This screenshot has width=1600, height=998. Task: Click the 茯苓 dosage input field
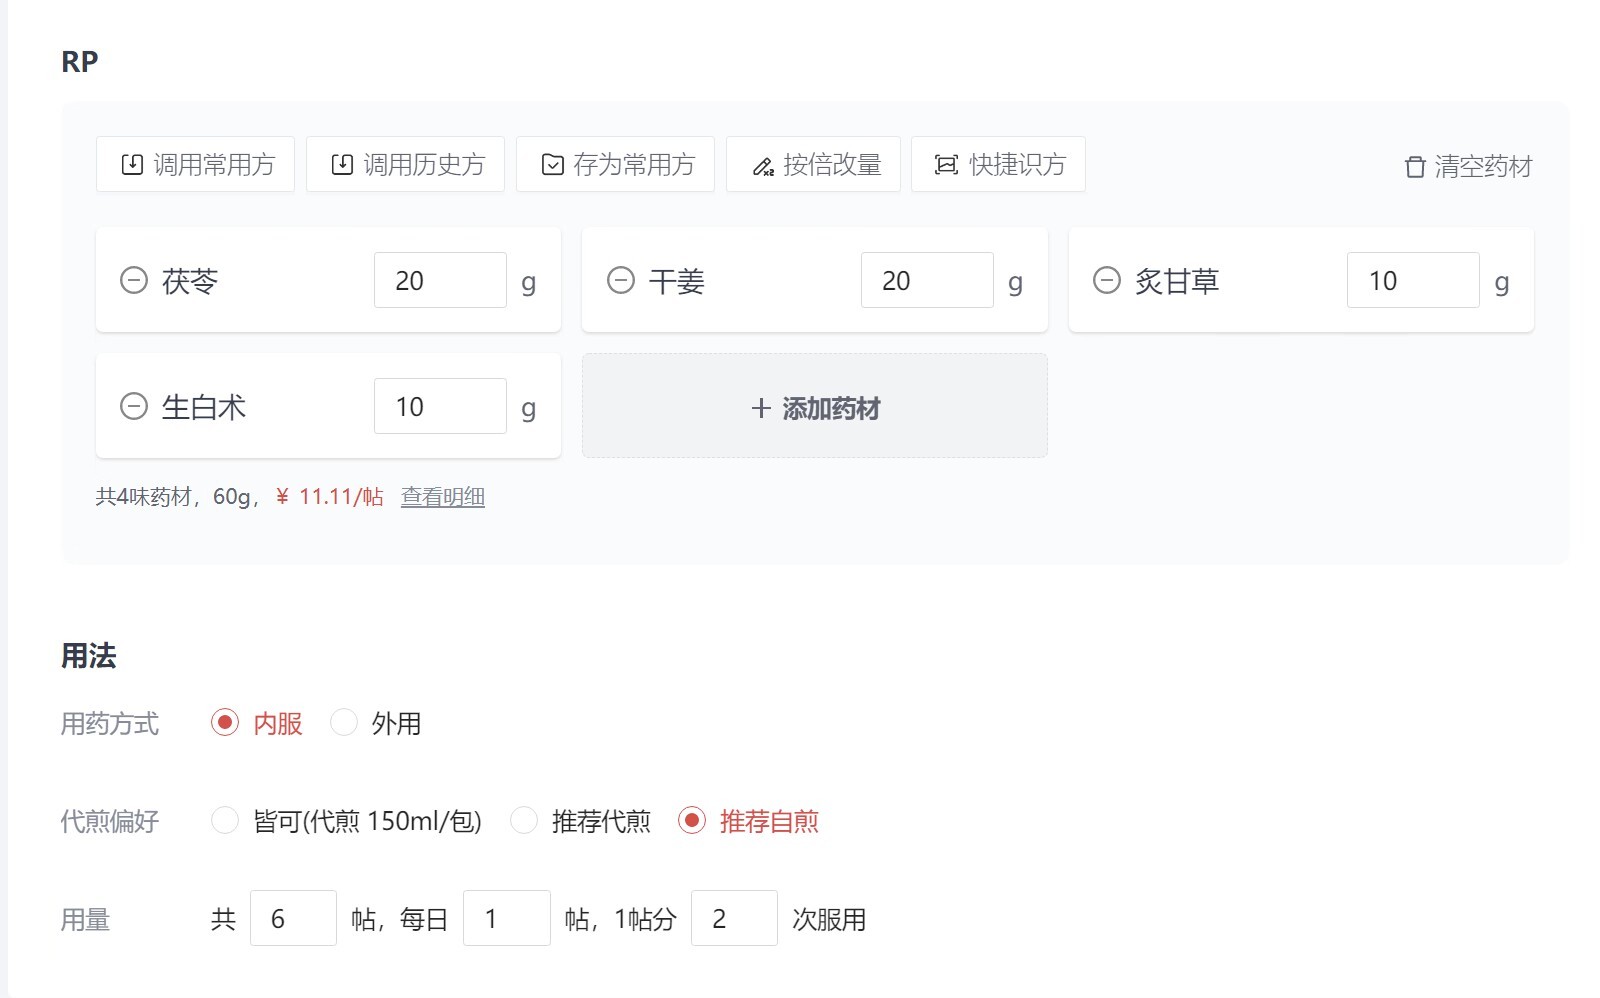click(x=440, y=280)
